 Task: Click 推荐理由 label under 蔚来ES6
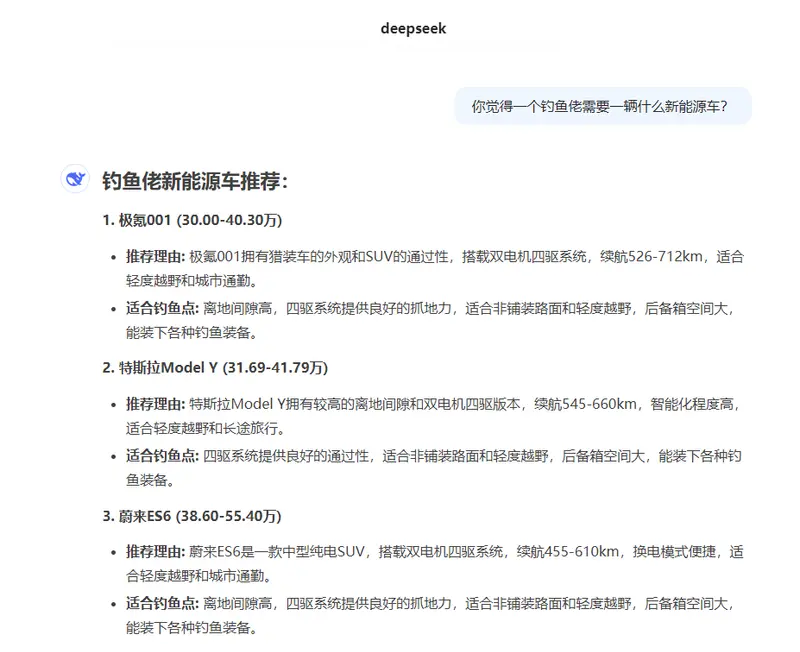(x=155, y=552)
